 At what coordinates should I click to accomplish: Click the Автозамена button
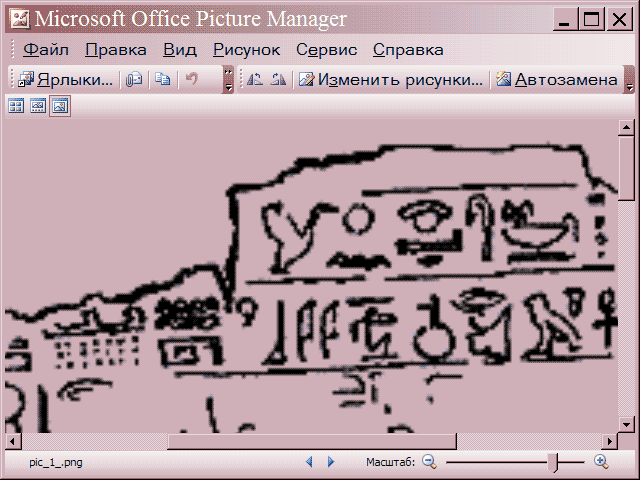click(557, 79)
